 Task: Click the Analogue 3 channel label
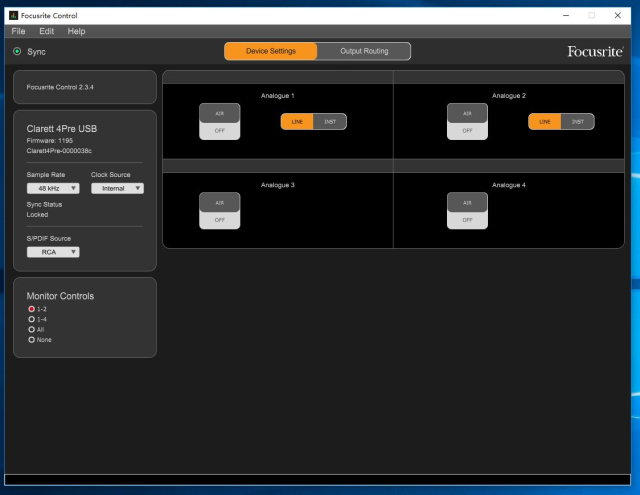coord(278,185)
